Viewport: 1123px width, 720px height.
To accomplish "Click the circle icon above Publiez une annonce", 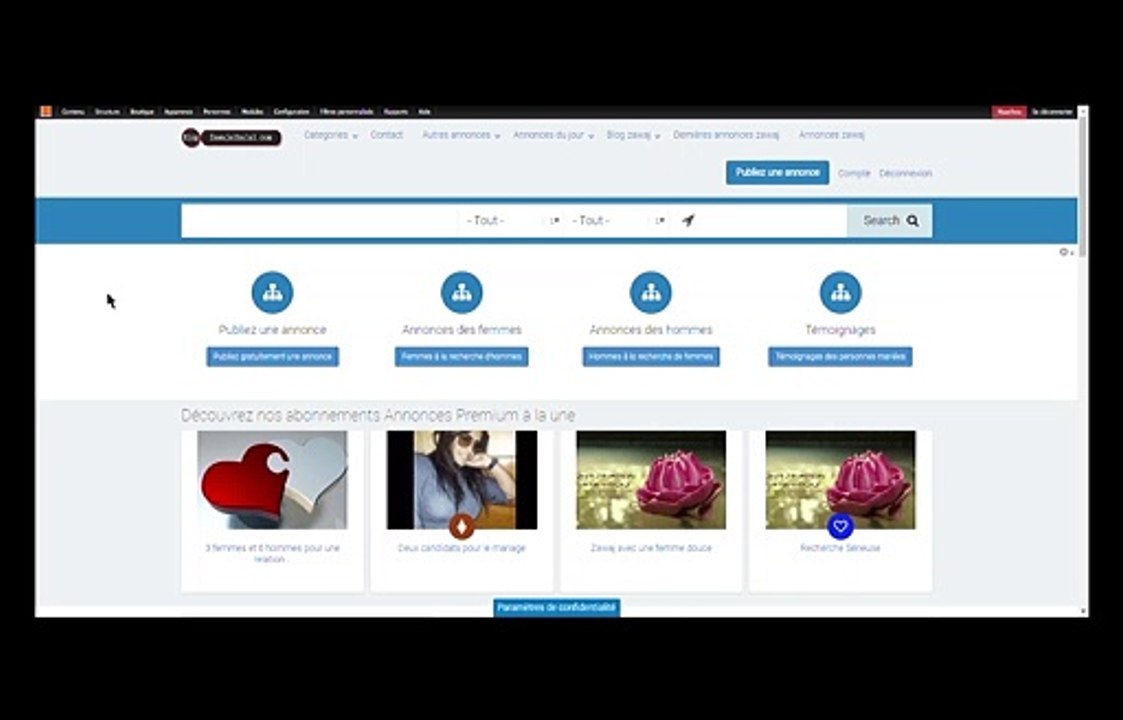I will 272,292.
